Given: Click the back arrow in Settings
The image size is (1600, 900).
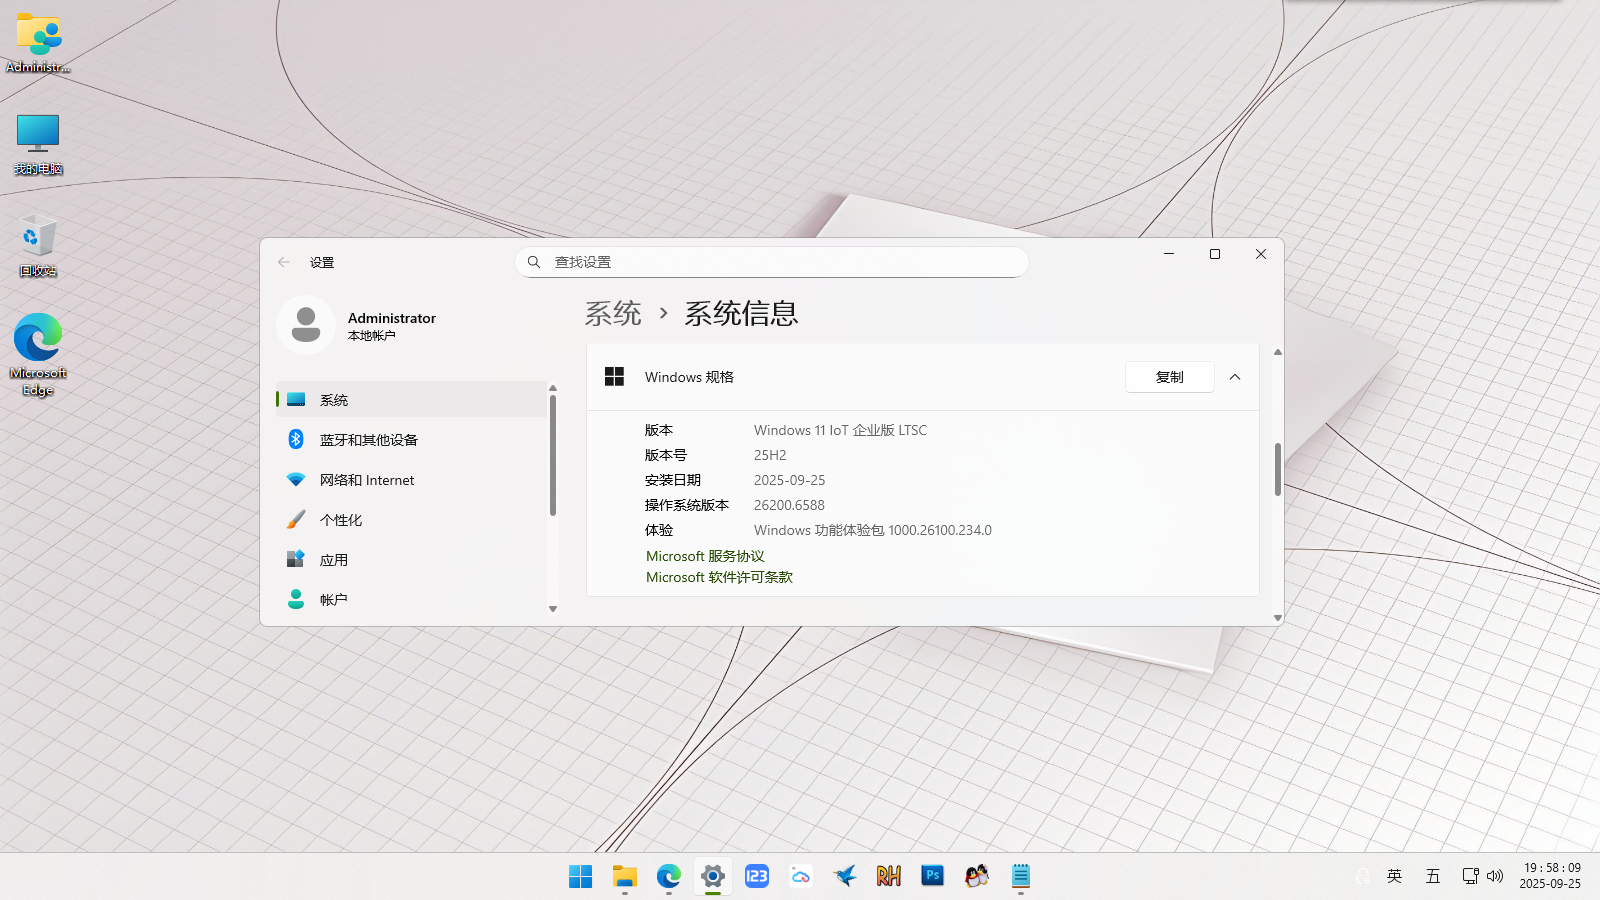Looking at the screenshot, I should pyautogui.click(x=284, y=262).
